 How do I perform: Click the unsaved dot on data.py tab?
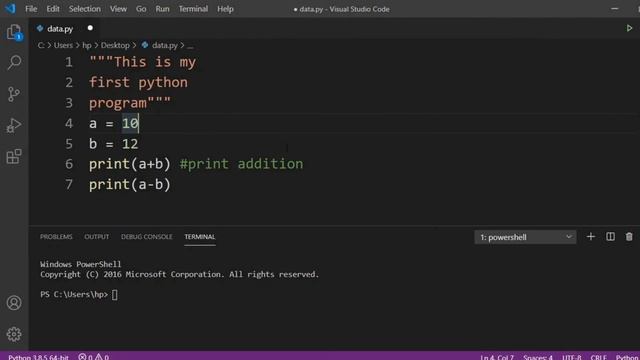(90, 28)
